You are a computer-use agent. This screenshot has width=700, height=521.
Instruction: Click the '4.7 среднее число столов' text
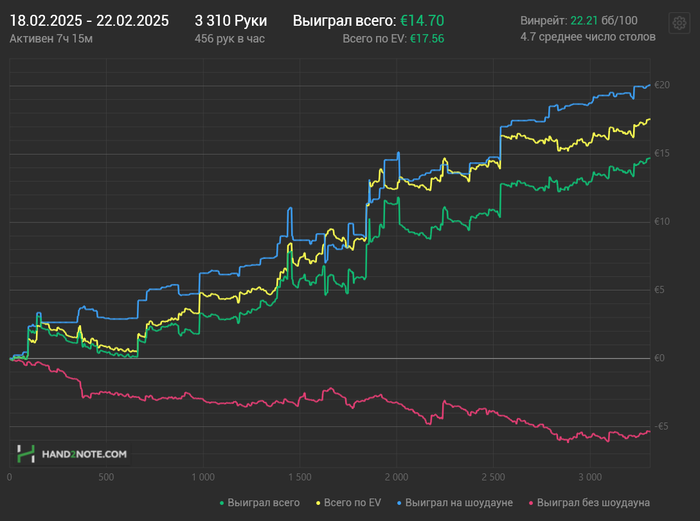[588, 37]
